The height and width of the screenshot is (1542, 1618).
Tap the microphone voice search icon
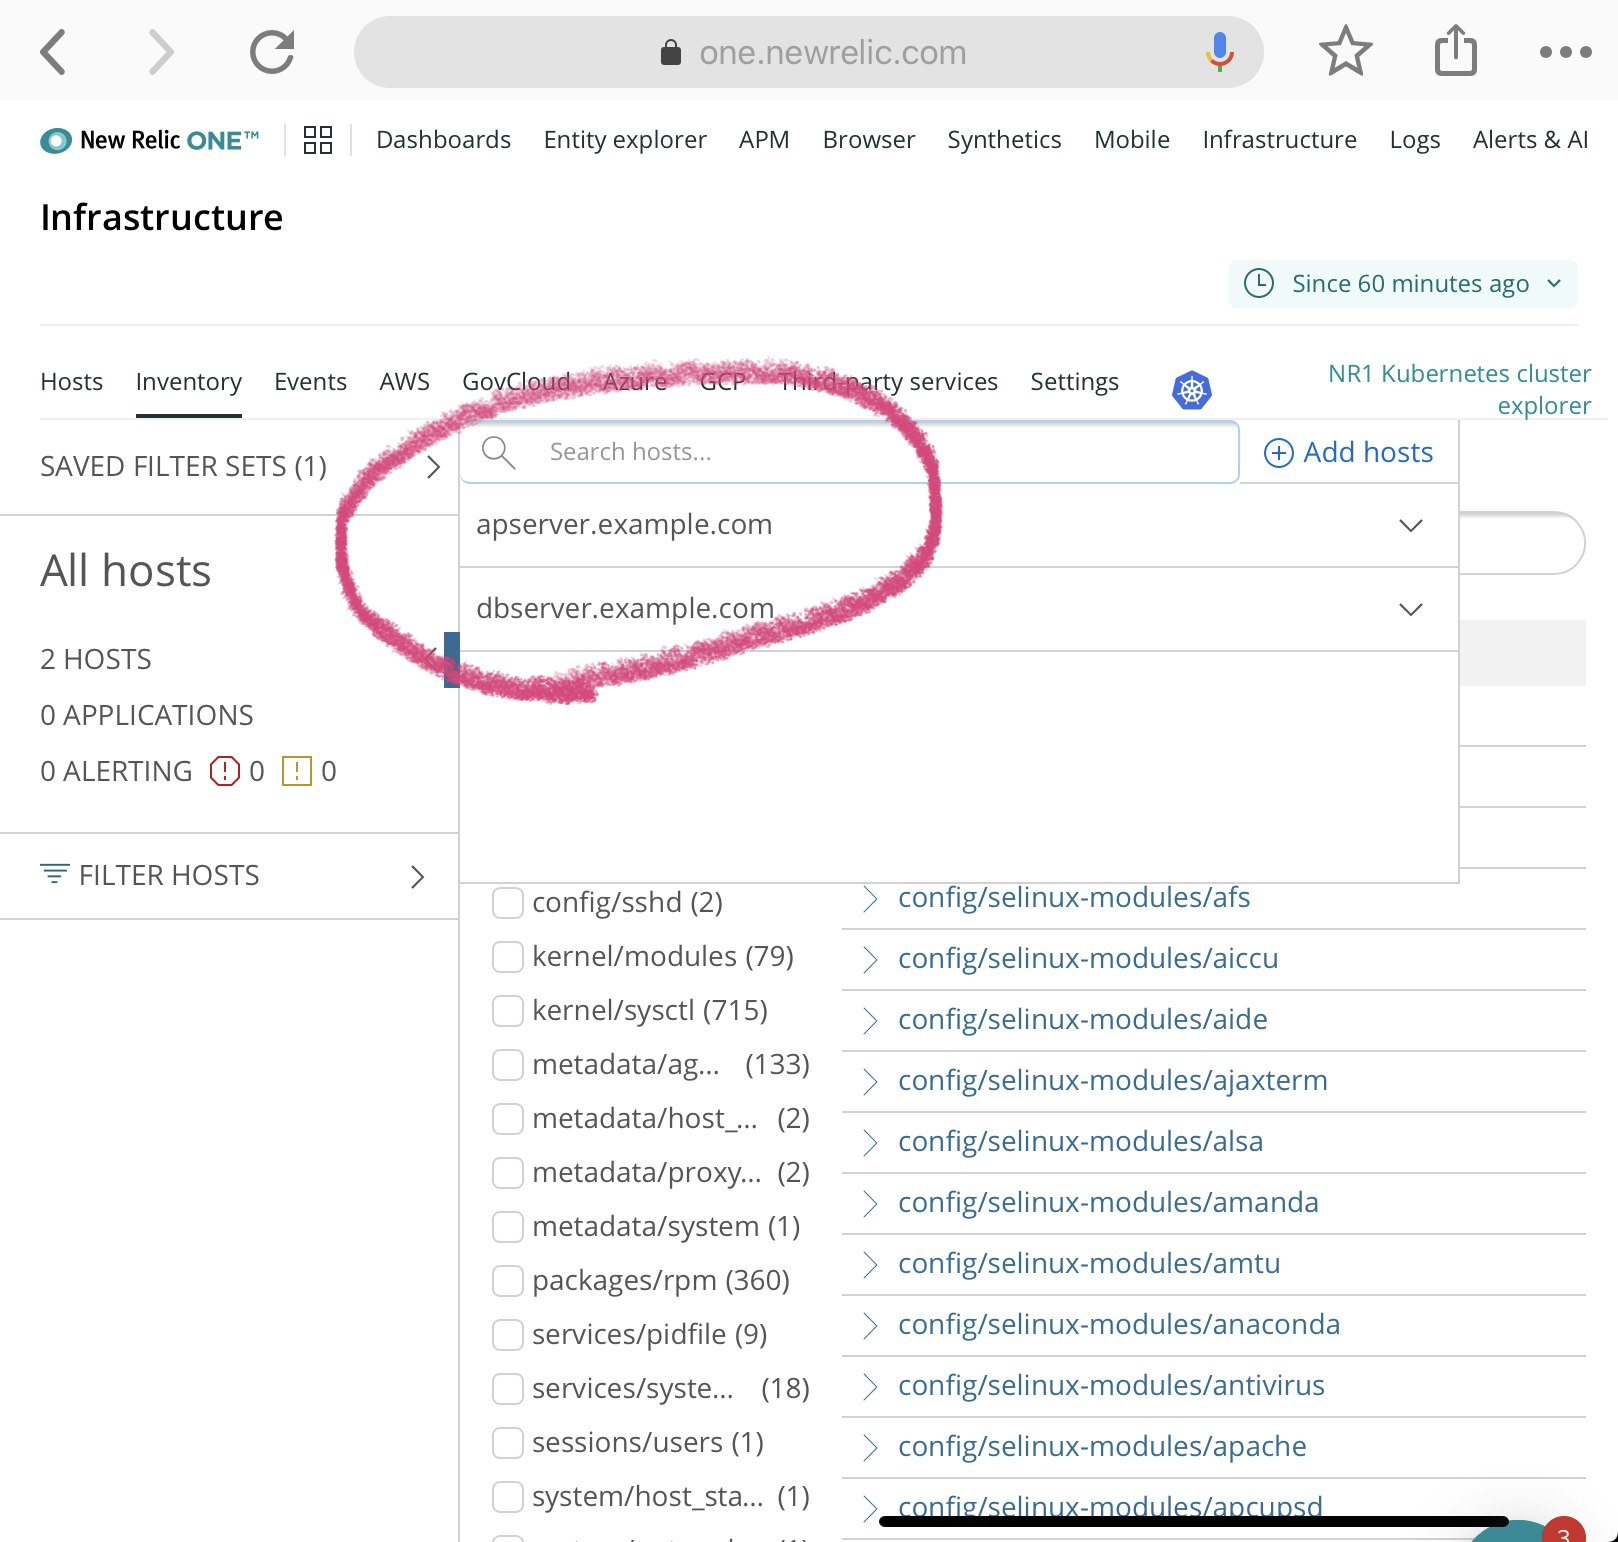click(1219, 52)
